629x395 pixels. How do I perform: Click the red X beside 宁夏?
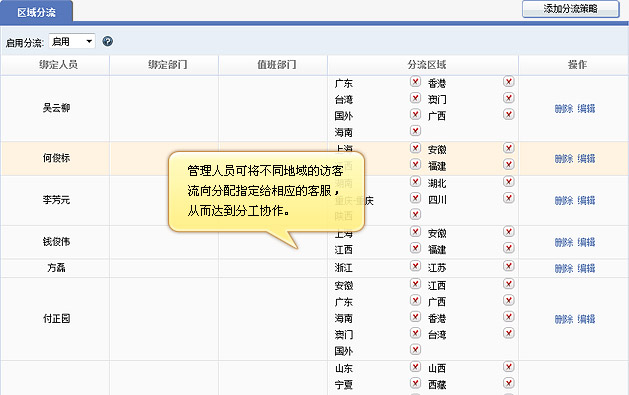pyautogui.click(x=415, y=383)
